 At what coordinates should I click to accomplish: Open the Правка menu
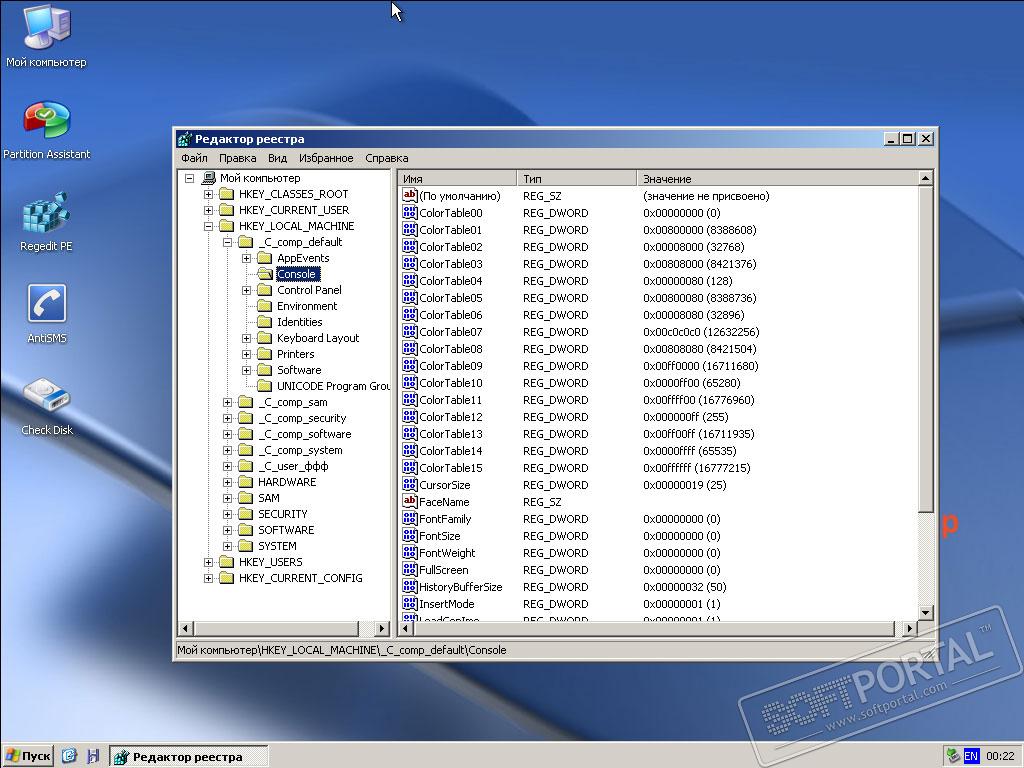[237, 158]
